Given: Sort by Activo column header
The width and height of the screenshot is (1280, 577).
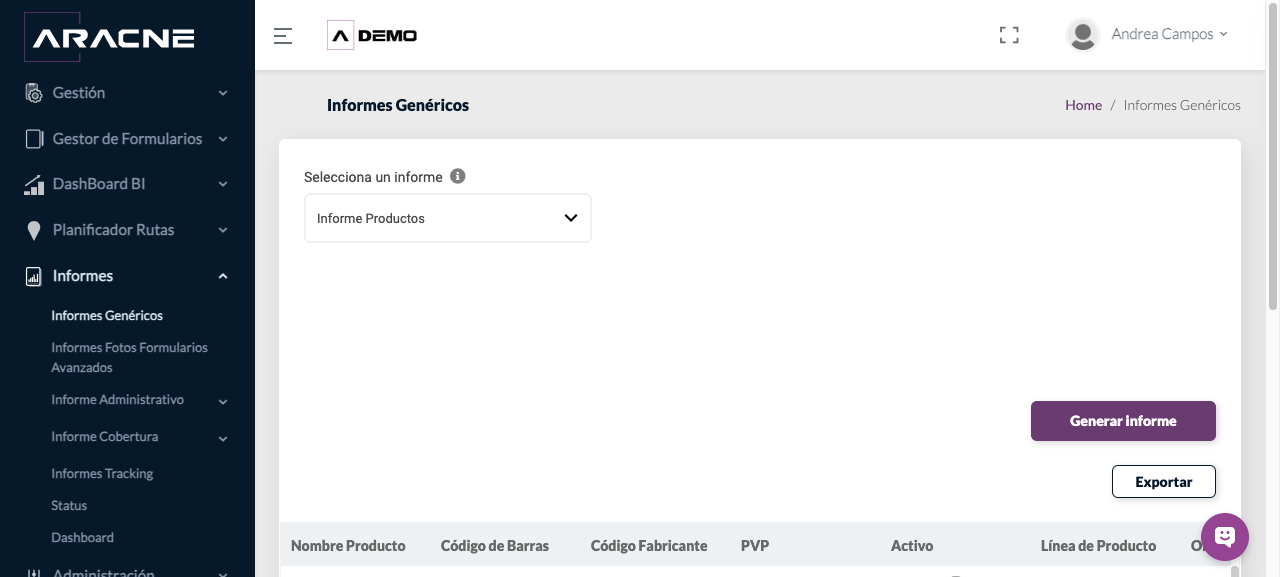Looking at the screenshot, I should pyautogui.click(x=912, y=546).
